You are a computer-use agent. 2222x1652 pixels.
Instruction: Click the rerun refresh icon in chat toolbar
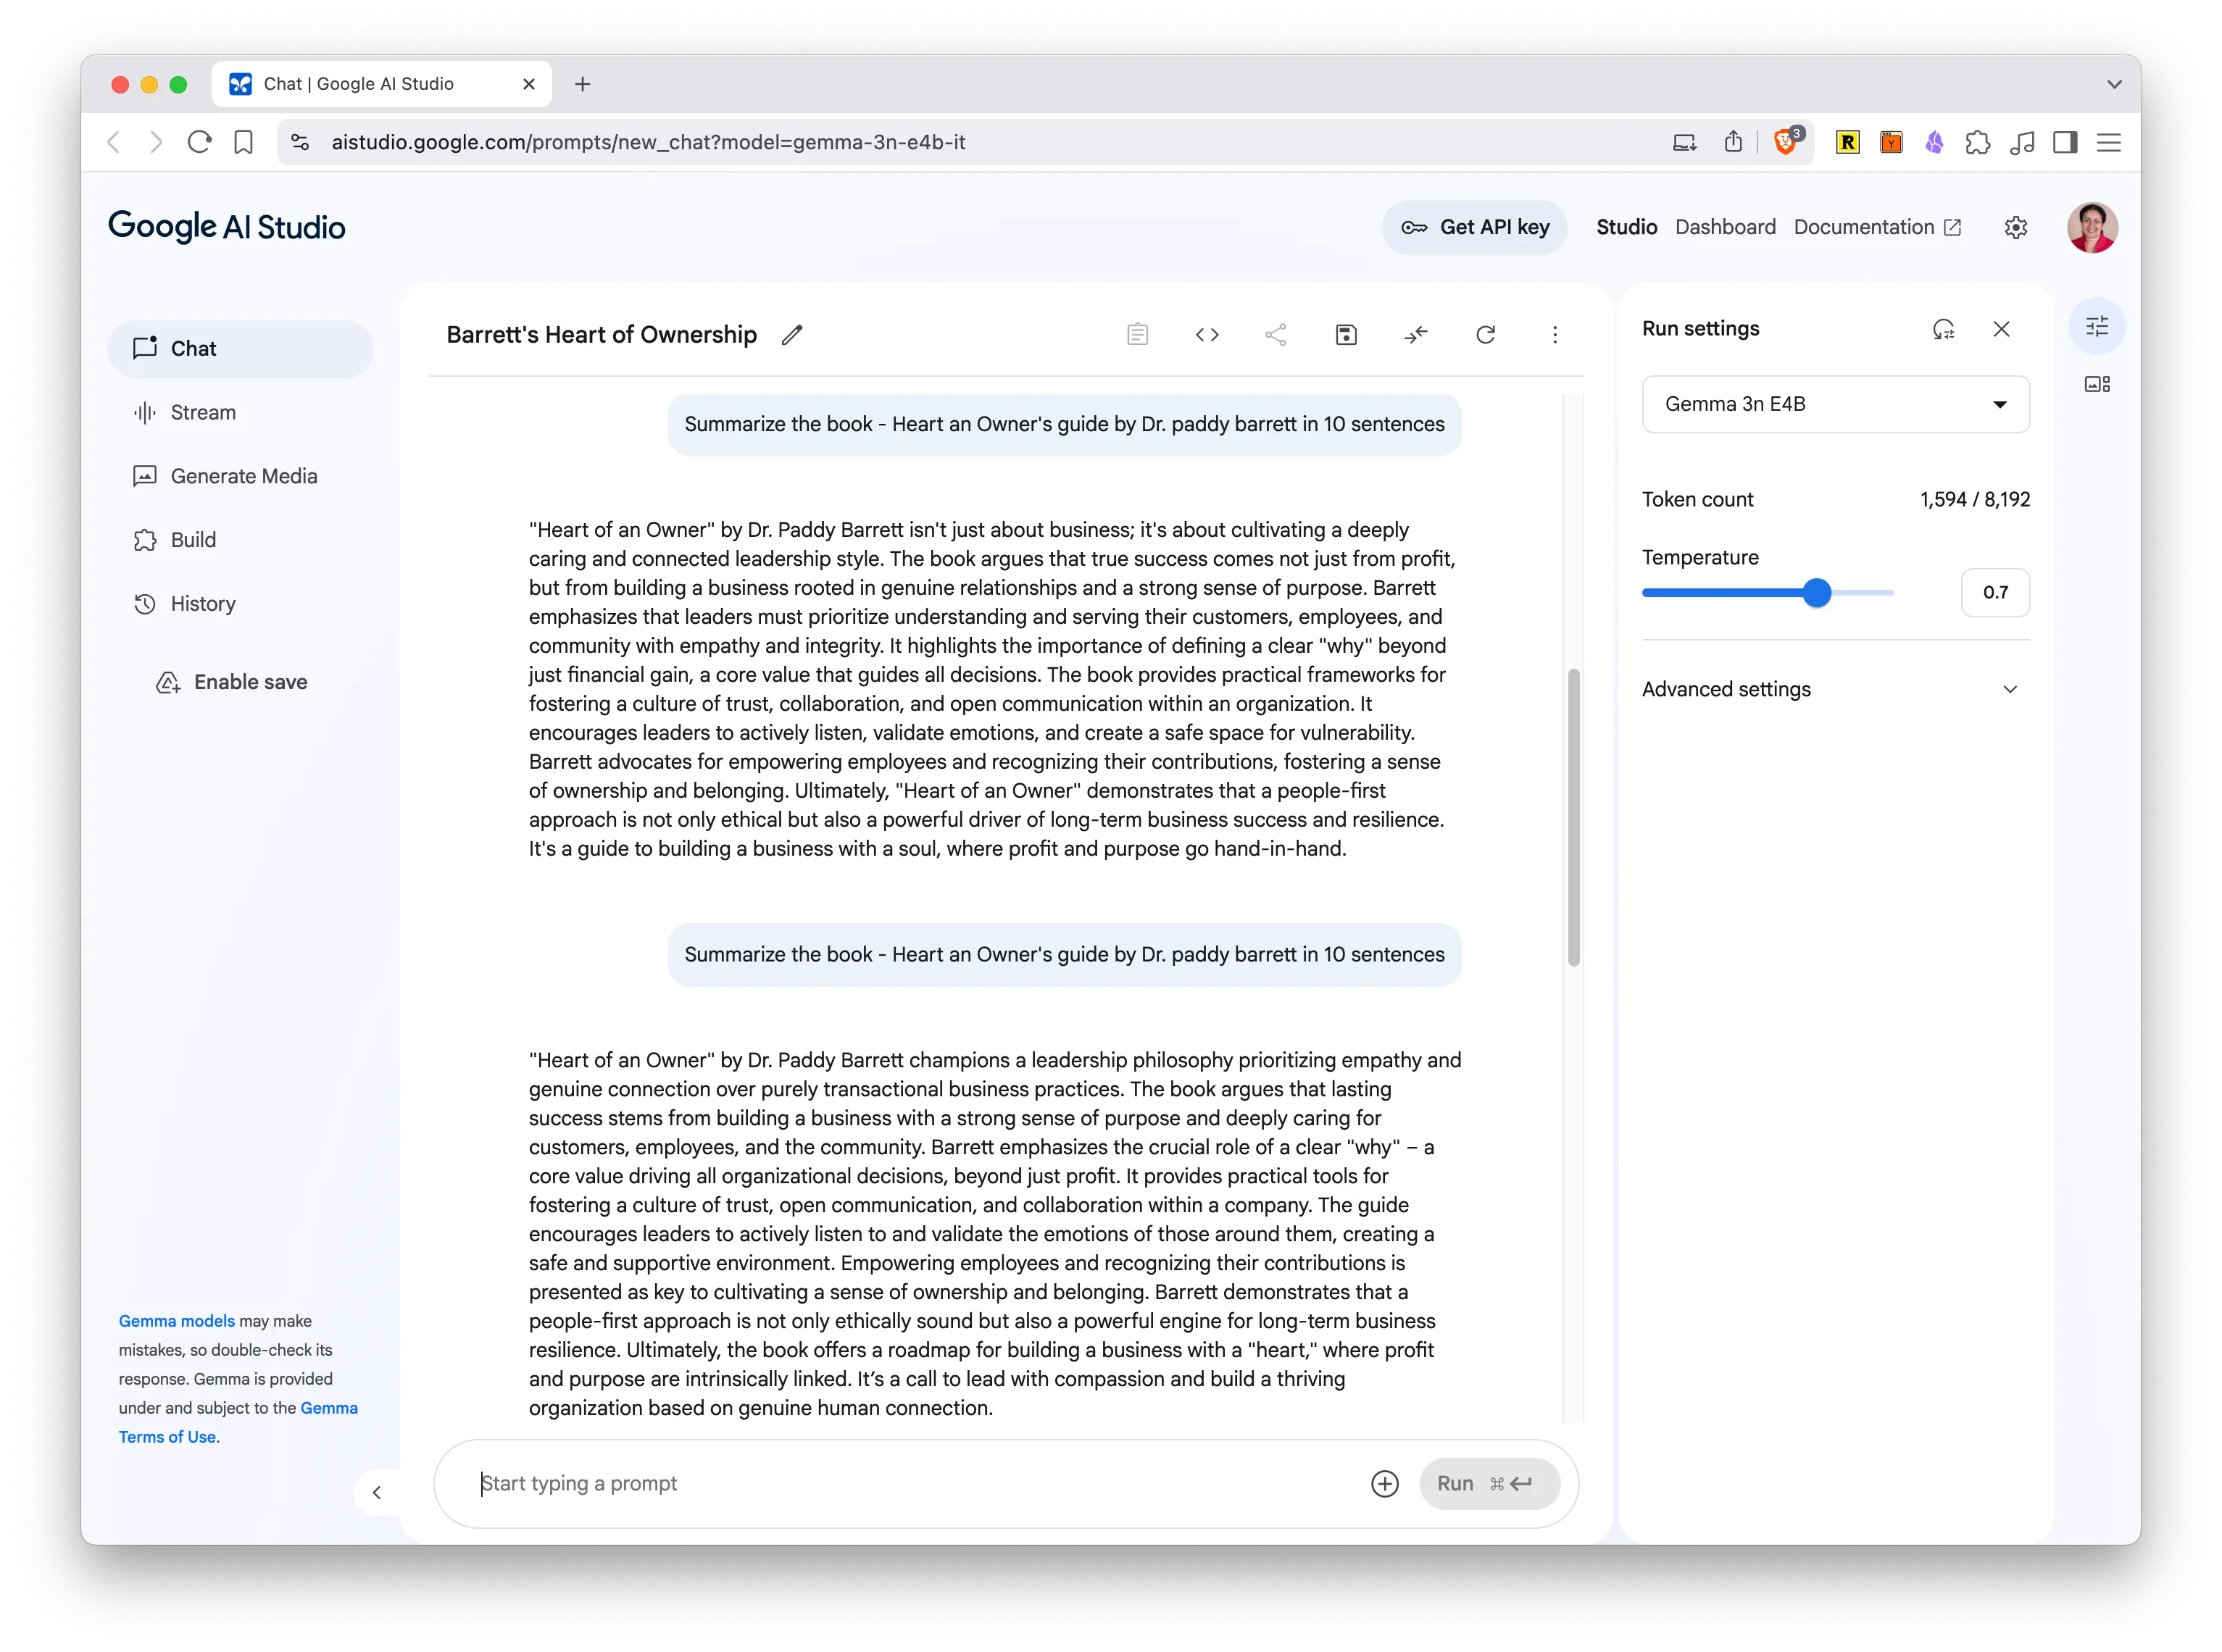pos(1485,335)
